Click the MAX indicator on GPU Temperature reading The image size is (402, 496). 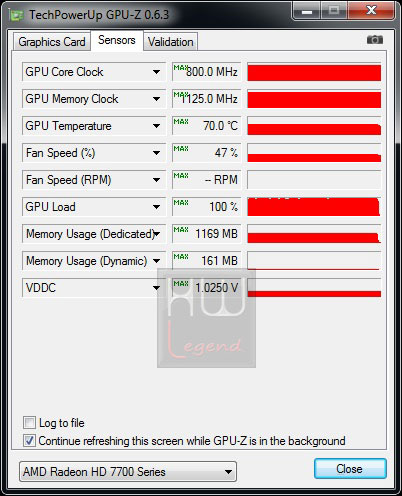tap(181, 122)
